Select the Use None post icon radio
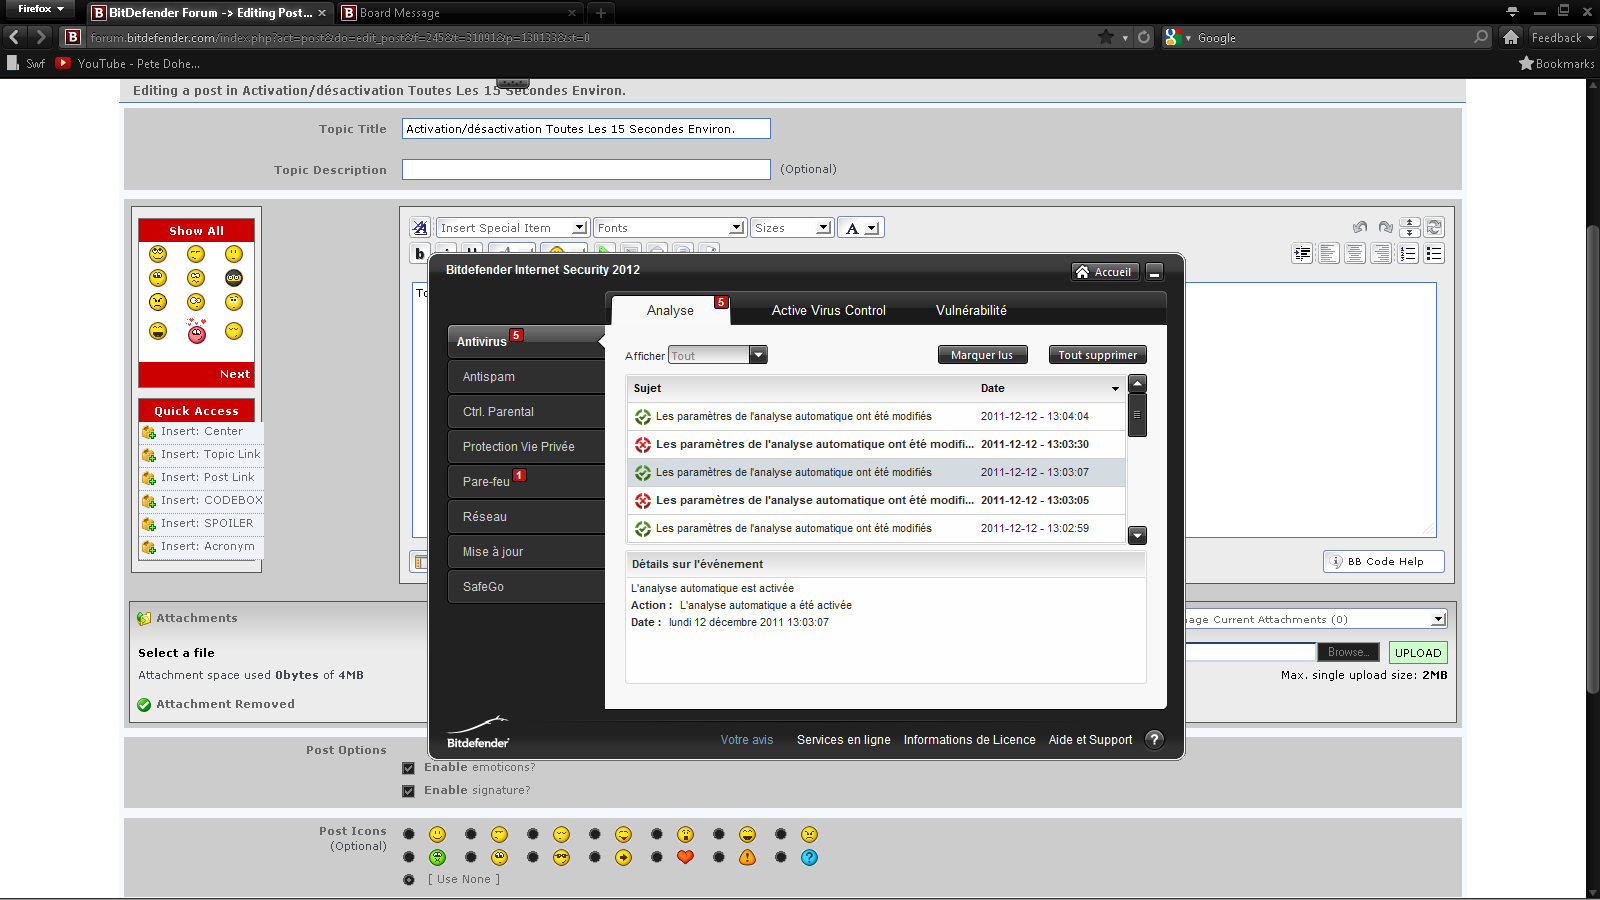Viewport: 1600px width, 900px height. (408, 880)
